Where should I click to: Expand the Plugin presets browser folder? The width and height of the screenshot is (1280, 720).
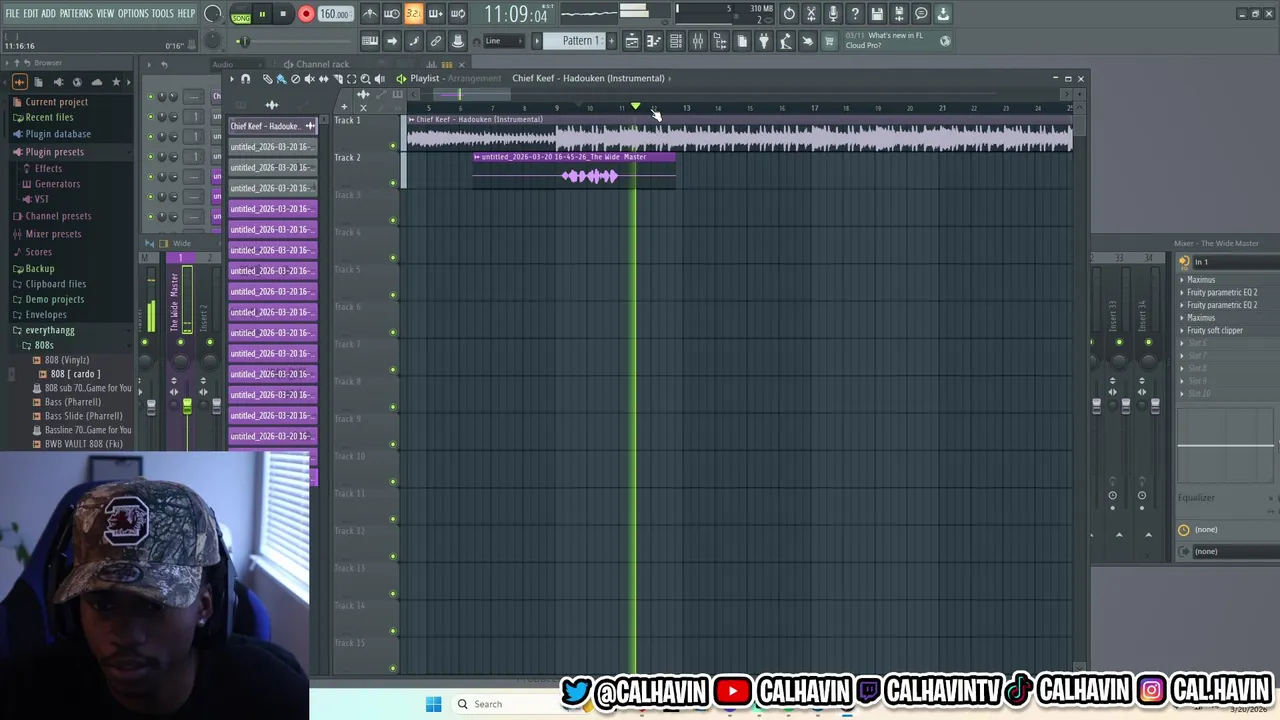click(x=54, y=152)
